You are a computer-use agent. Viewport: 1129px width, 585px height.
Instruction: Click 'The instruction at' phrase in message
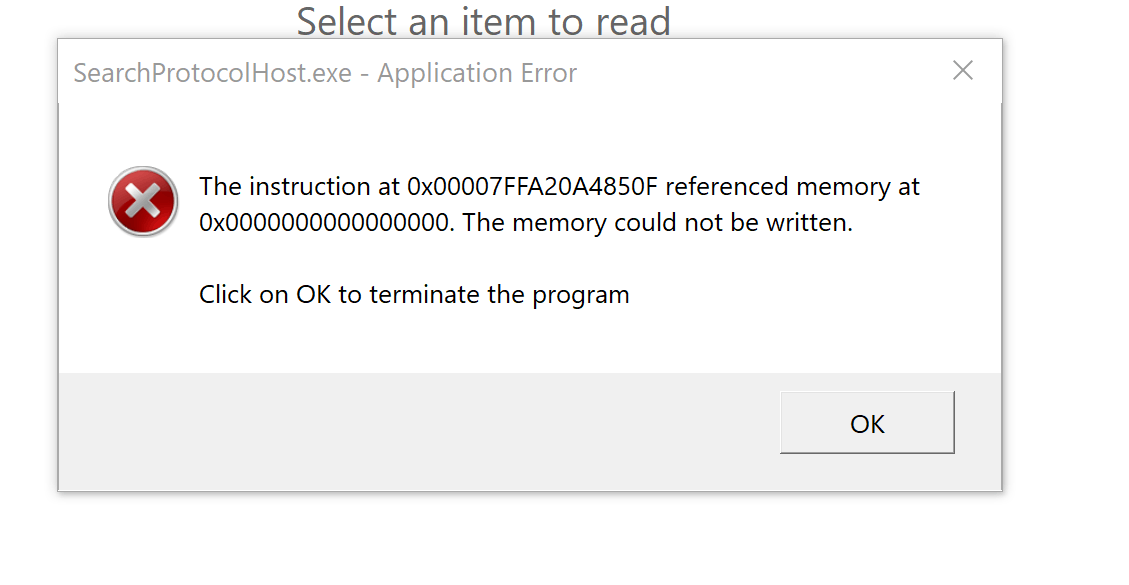point(300,187)
